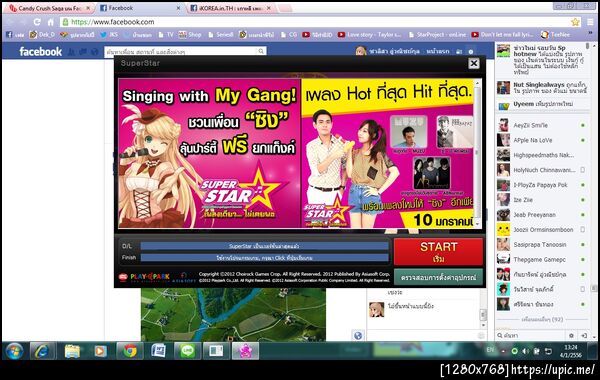
Task: Close the SuperStar launcher dialog
Action: (x=474, y=63)
